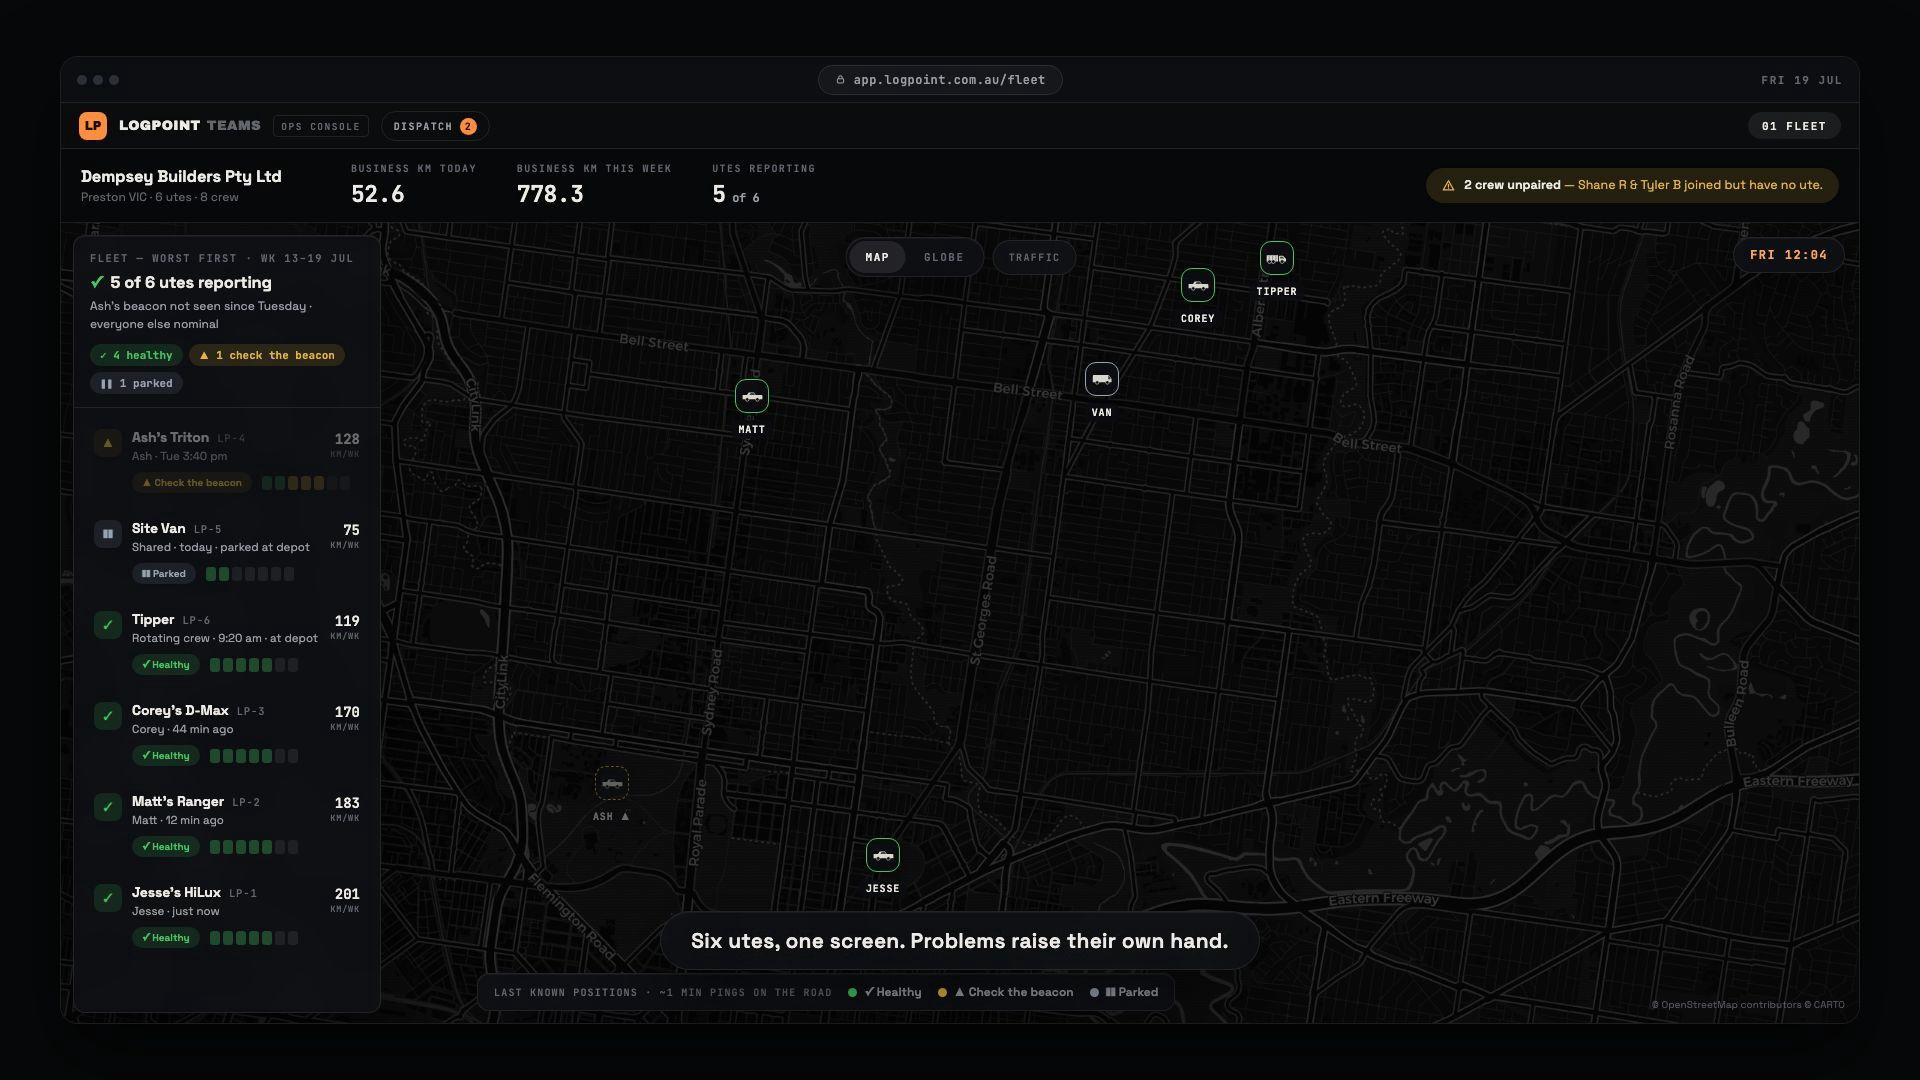Image resolution: width=1920 pixels, height=1080 pixels.
Task: Click the padlock icon in the address bar
Action: (x=840, y=80)
